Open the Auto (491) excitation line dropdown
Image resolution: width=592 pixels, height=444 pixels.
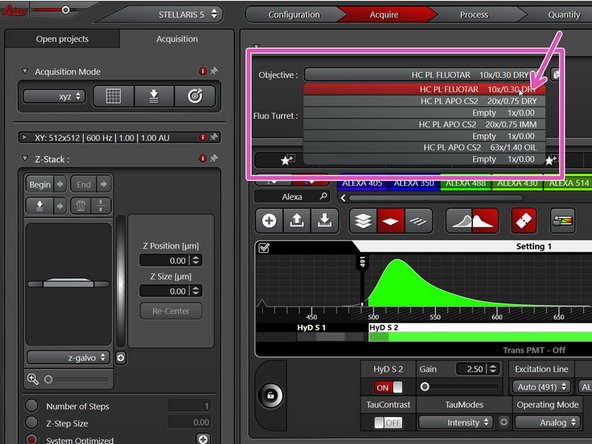(541, 387)
